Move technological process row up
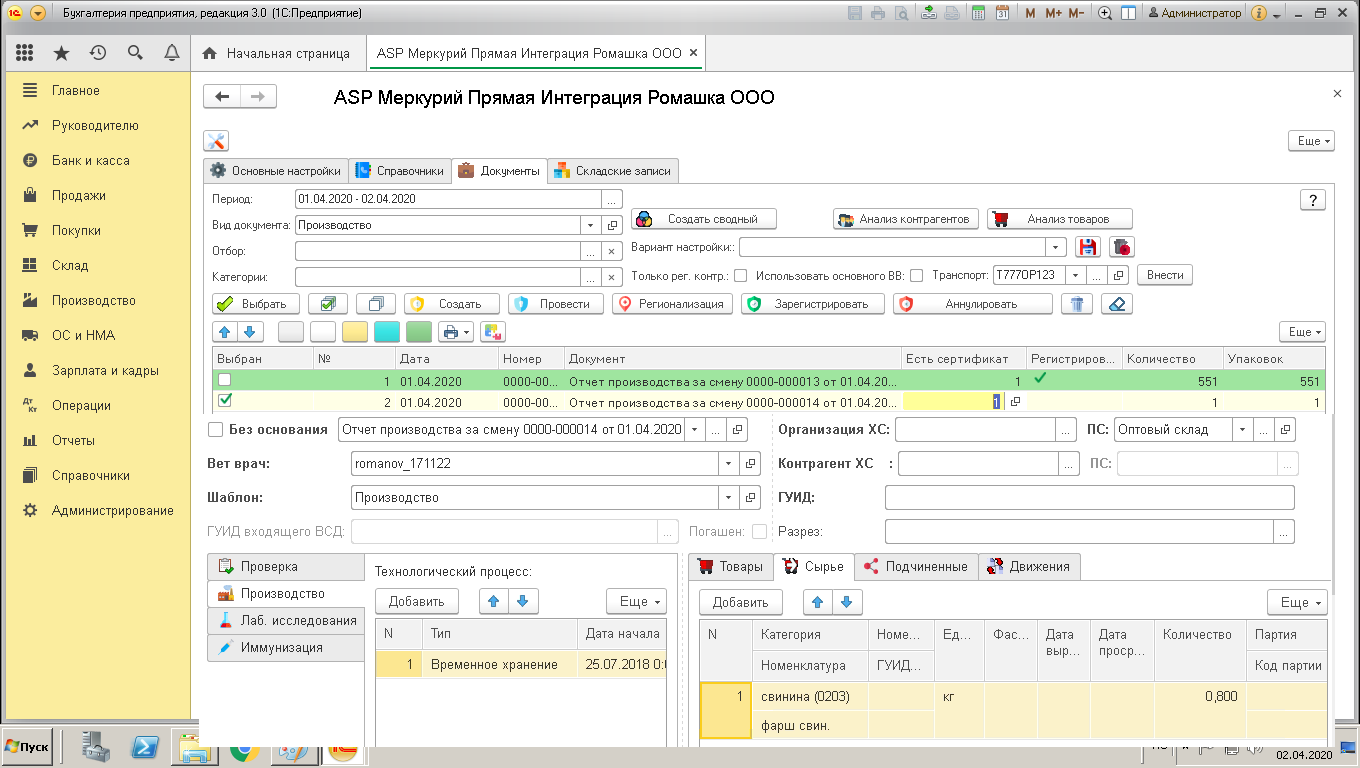 pos(494,601)
